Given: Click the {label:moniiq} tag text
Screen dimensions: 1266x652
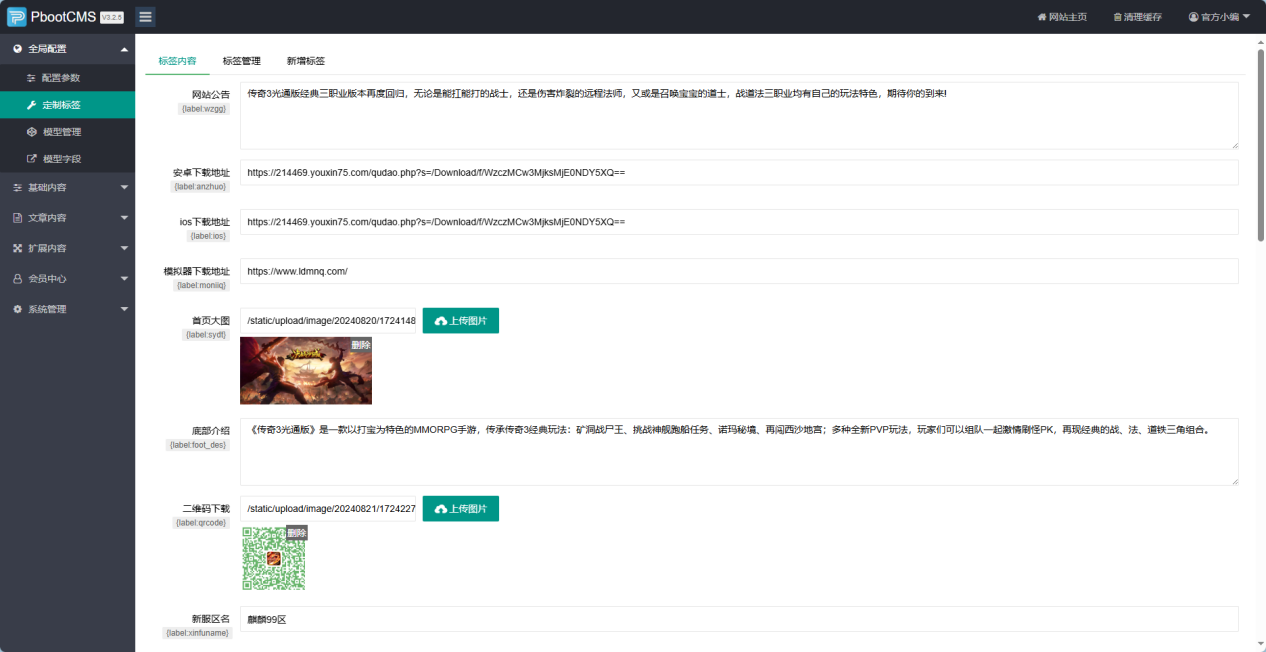Looking at the screenshot, I should click(203, 284).
